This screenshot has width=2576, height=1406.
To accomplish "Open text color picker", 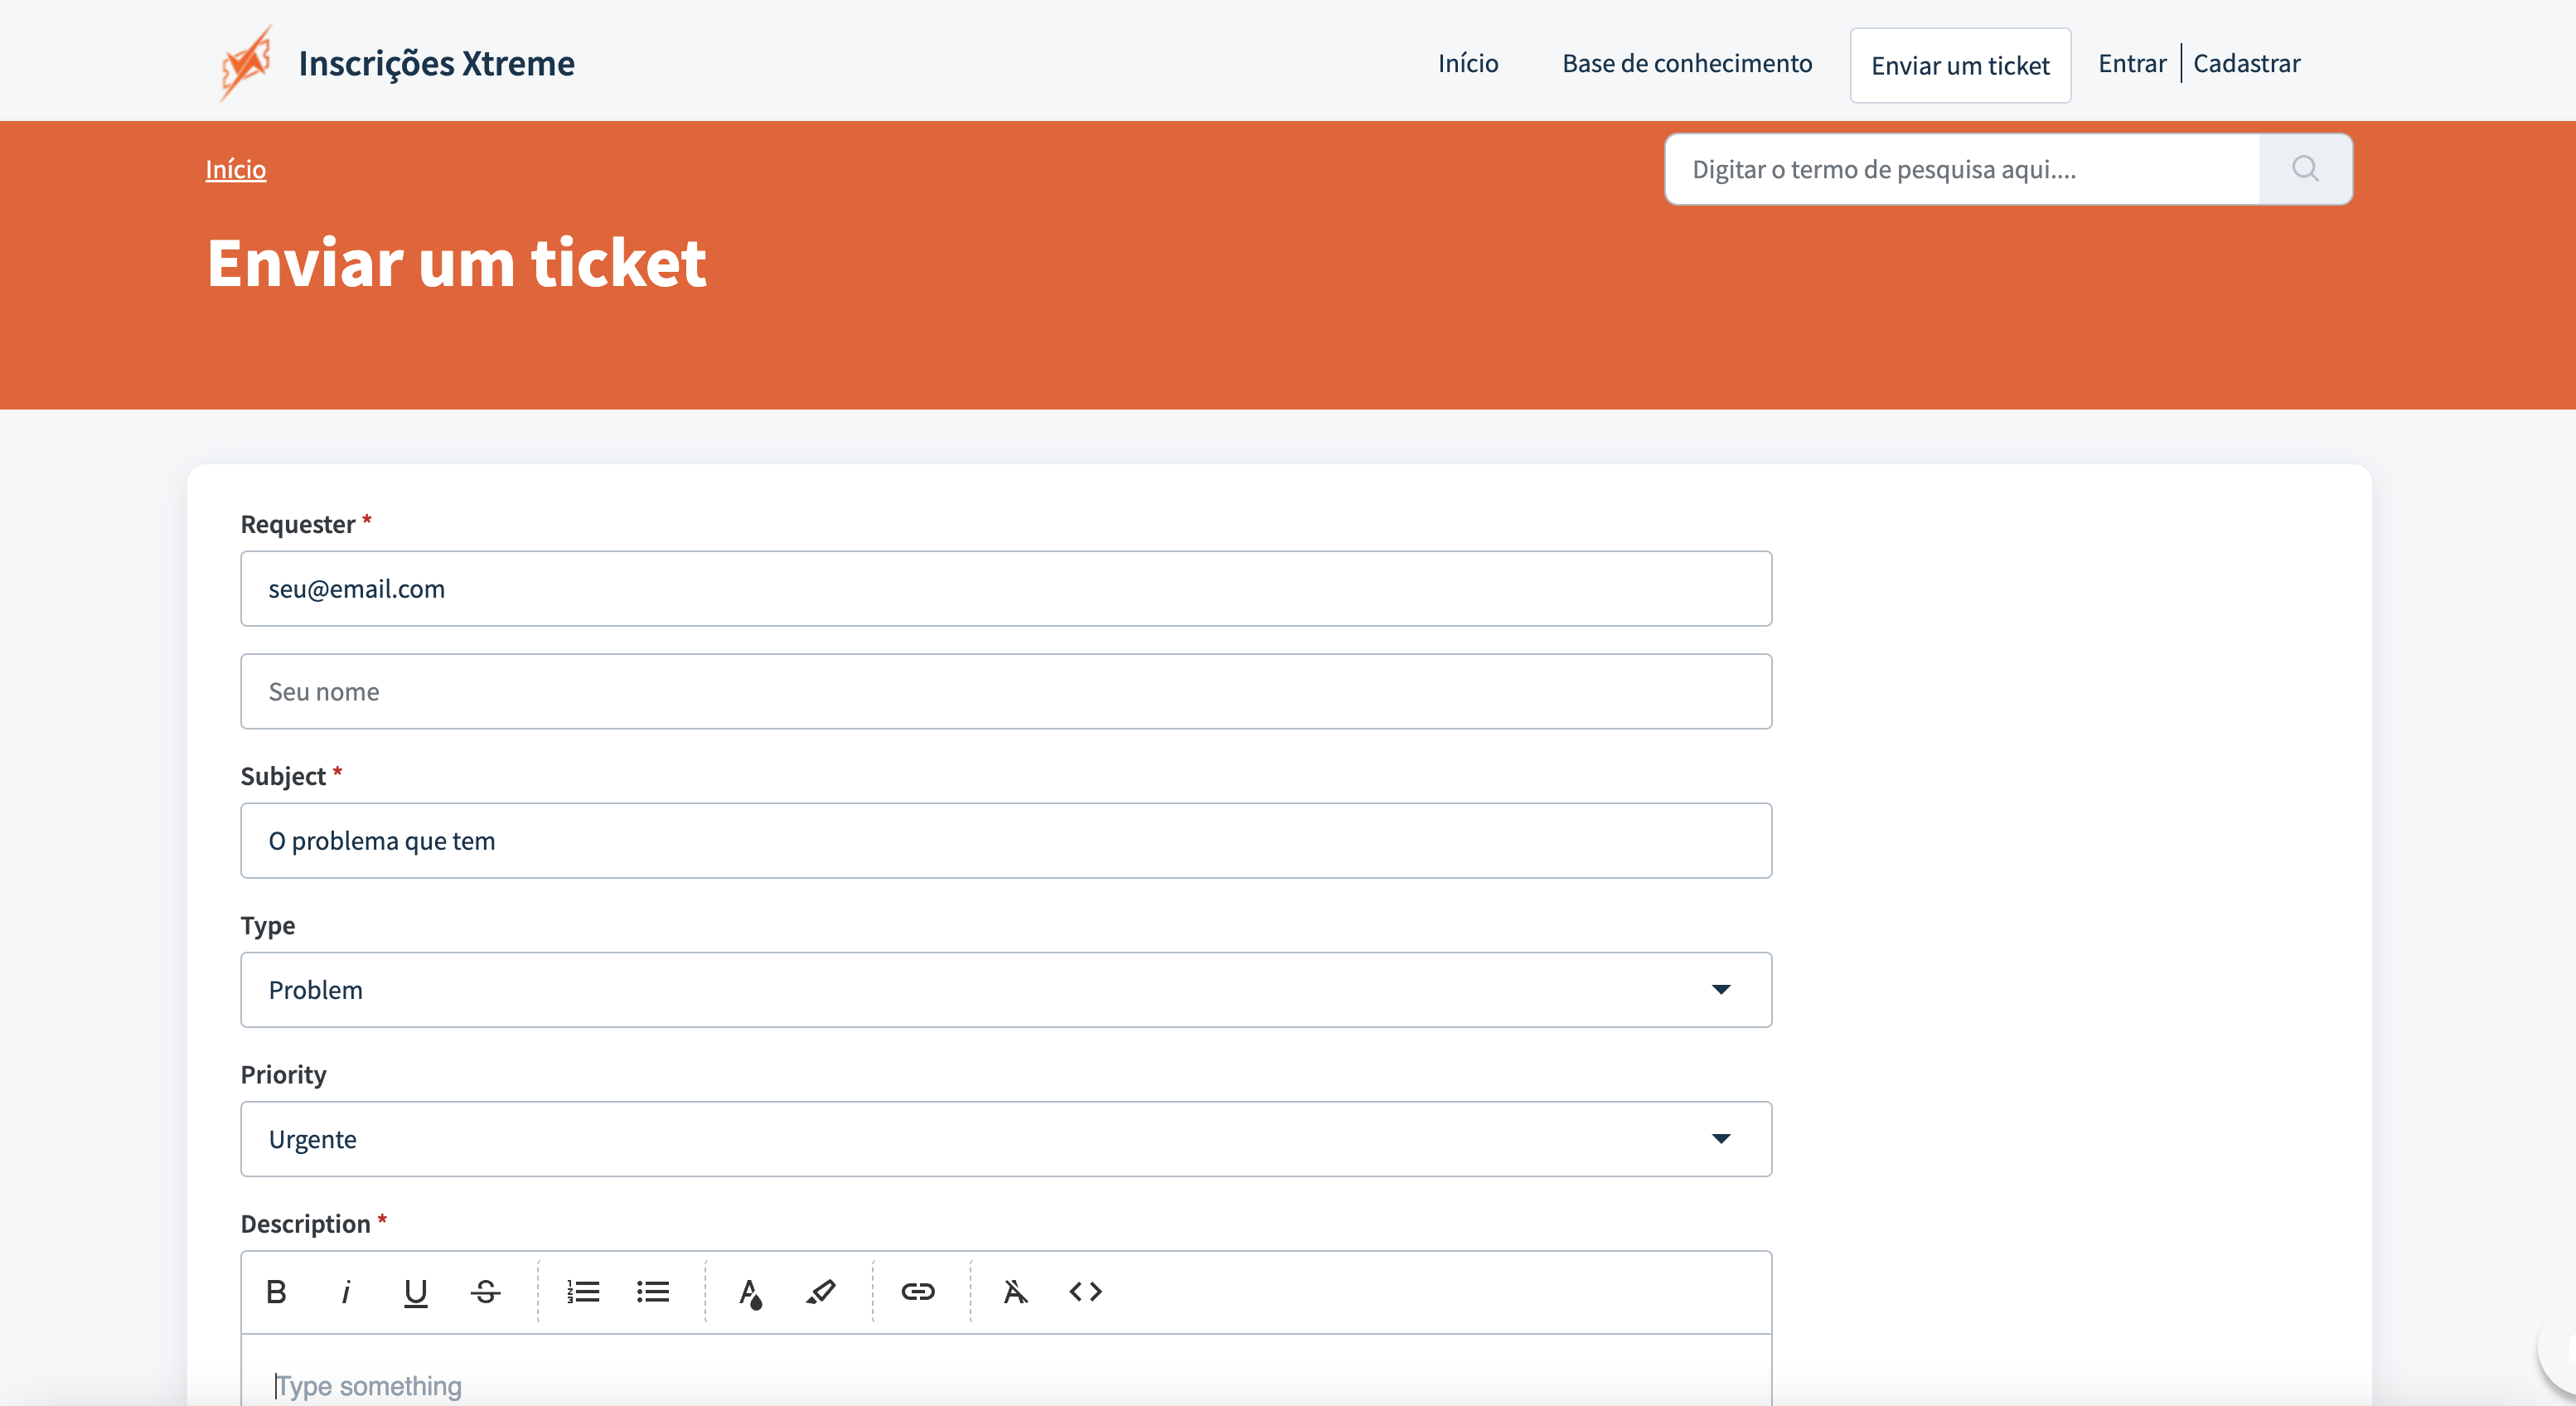I will click(x=750, y=1292).
